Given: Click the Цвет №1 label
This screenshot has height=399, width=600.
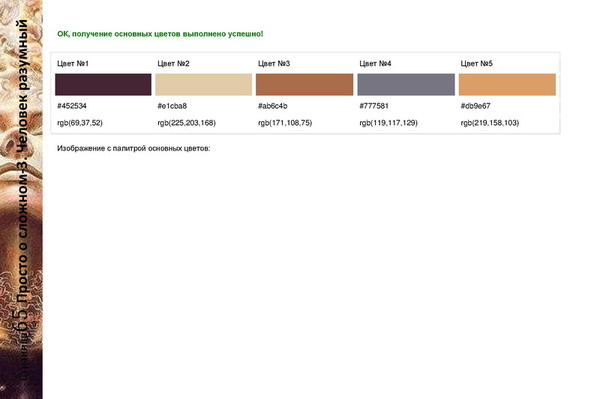Looking at the screenshot, I should coord(73,64).
